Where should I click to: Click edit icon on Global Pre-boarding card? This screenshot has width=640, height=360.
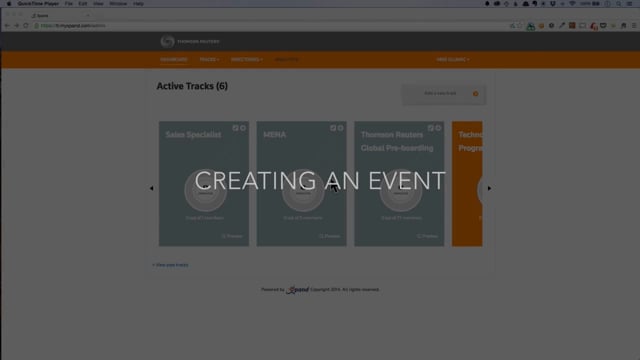pos(431,128)
